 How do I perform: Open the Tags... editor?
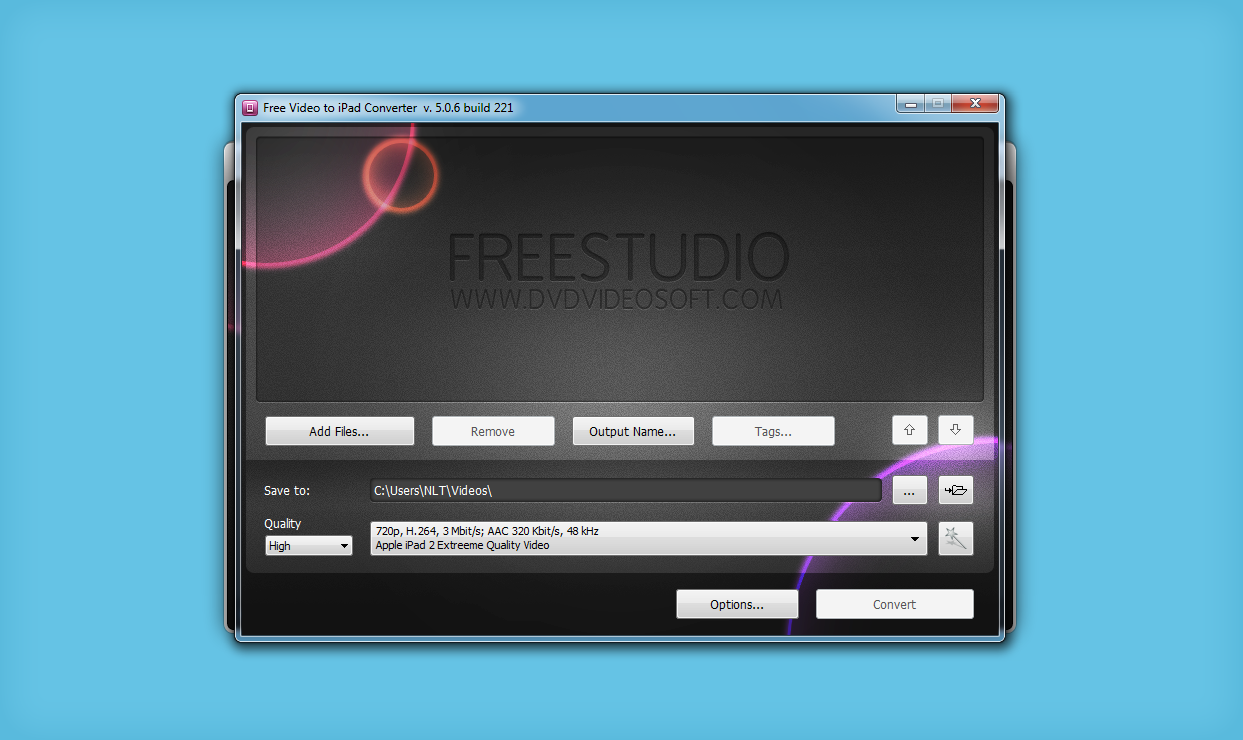[x=773, y=431]
